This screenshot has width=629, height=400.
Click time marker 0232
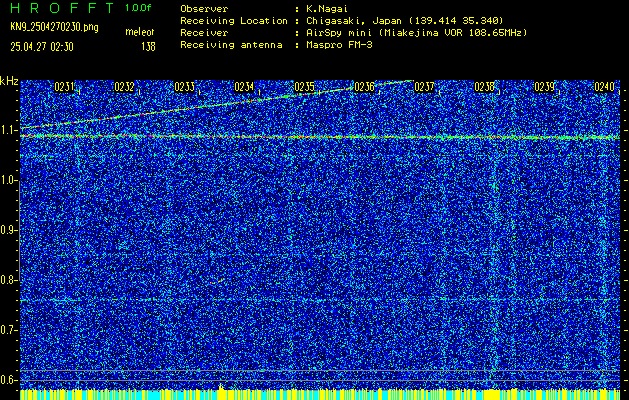pos(124,87)
